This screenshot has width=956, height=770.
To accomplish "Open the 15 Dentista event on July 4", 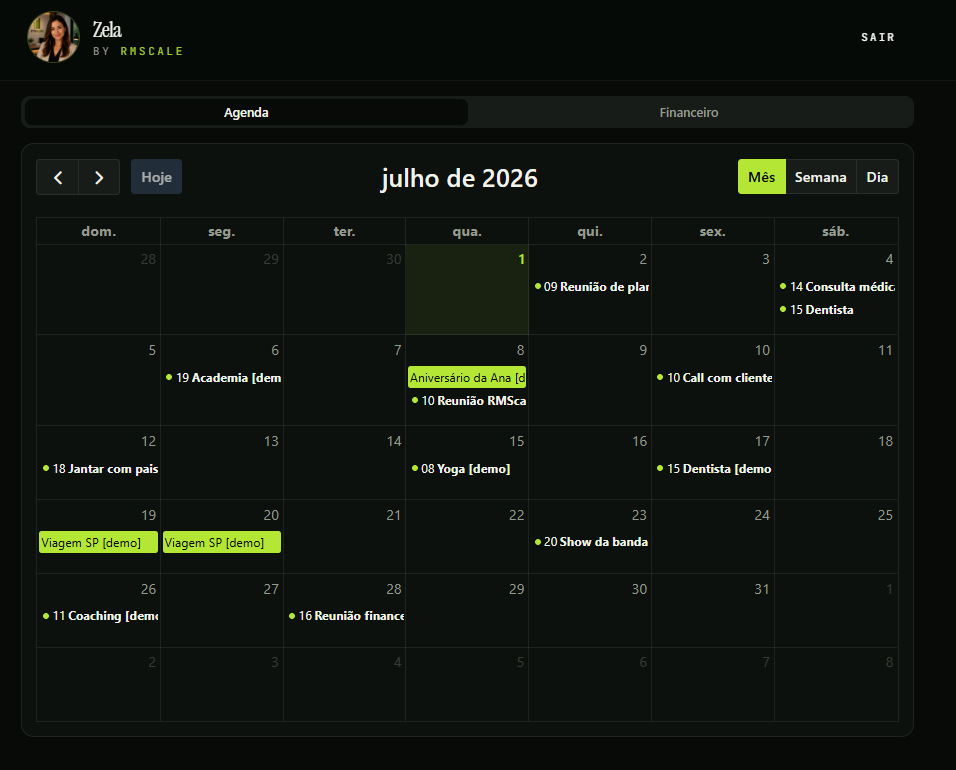I will point(836,310).
